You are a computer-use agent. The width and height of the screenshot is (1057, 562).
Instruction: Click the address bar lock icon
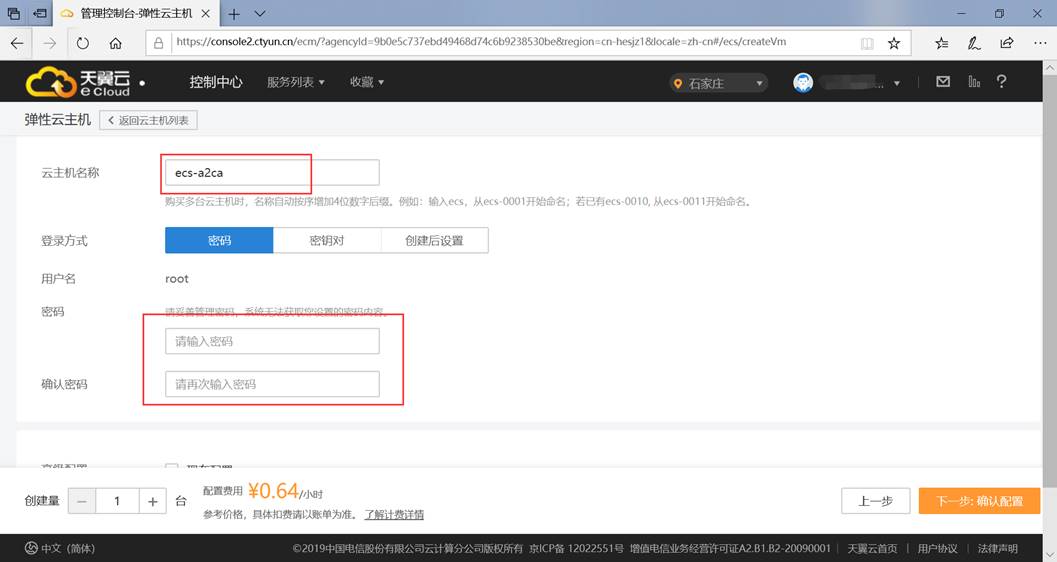coord(158,43)
